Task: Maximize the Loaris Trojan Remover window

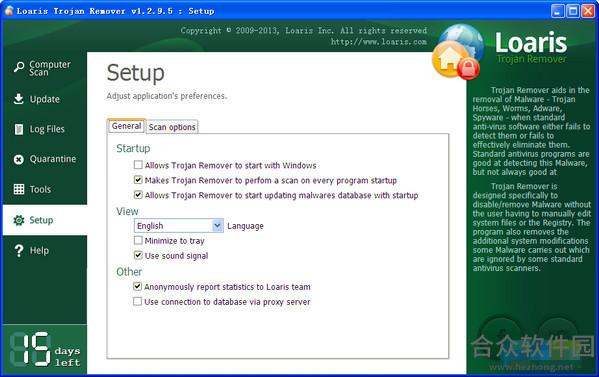Action: point(573,11)
